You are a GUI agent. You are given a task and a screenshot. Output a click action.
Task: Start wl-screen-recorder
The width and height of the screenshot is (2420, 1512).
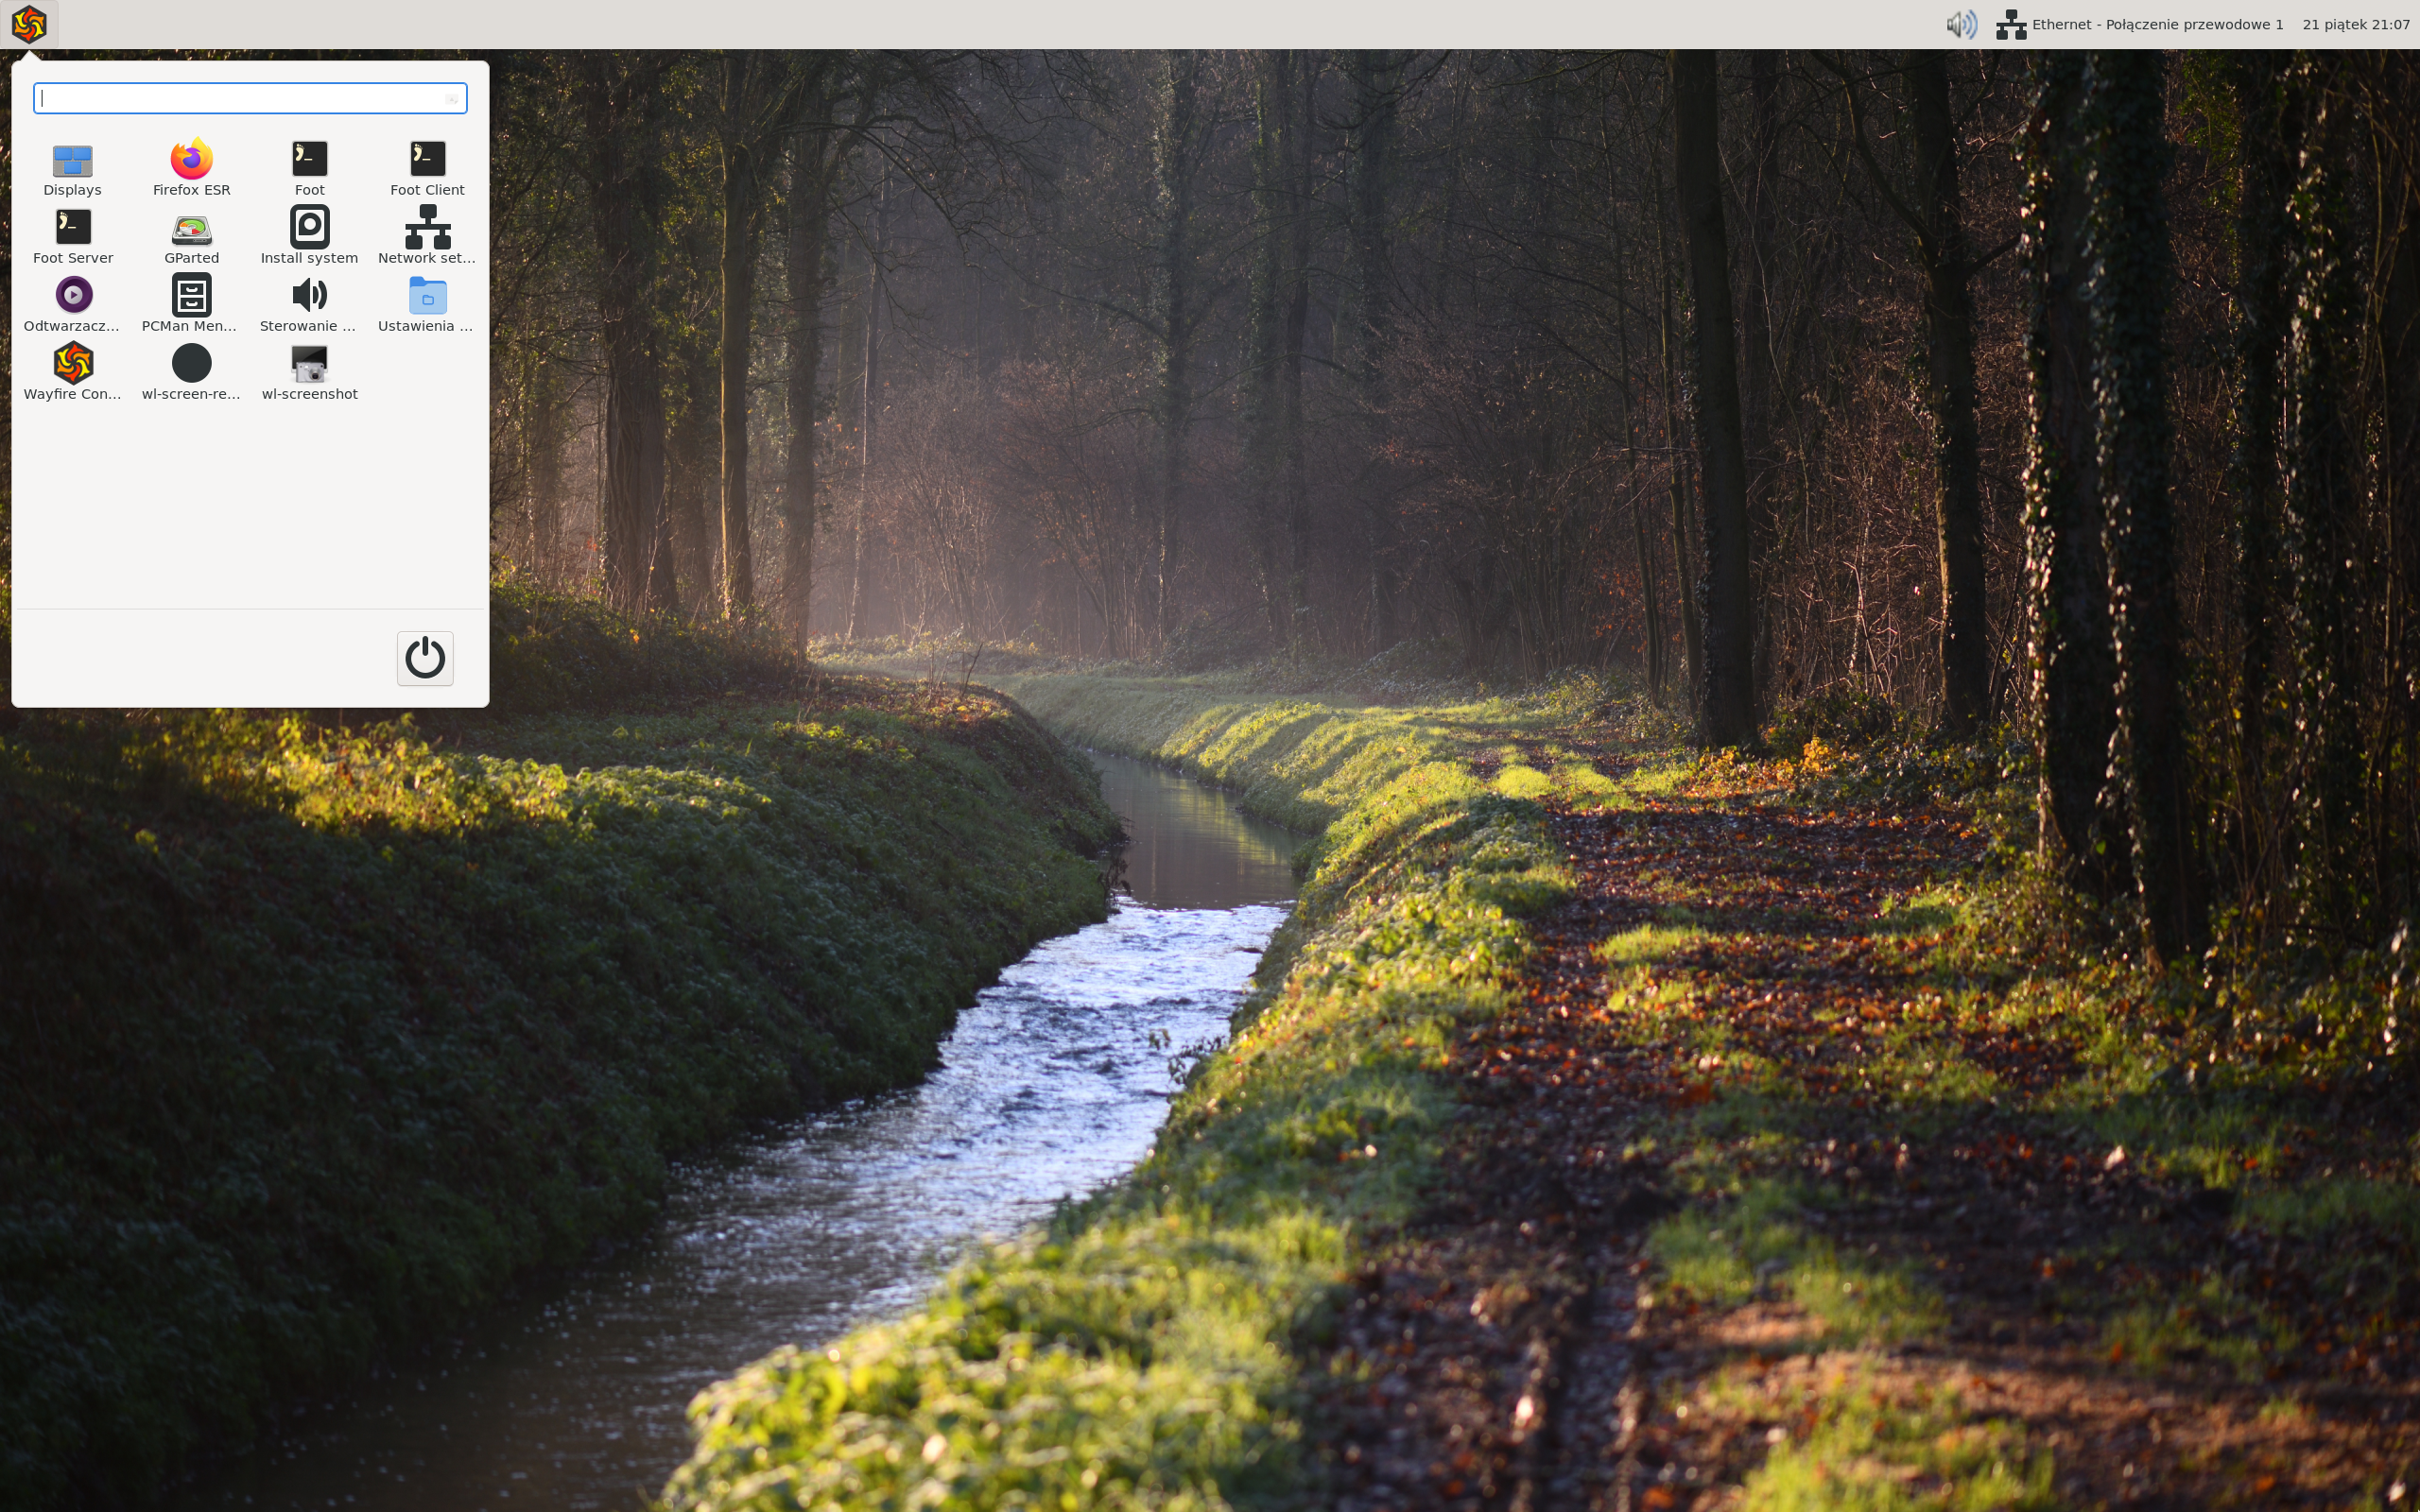pyautogui.click(x=191, y=373)
